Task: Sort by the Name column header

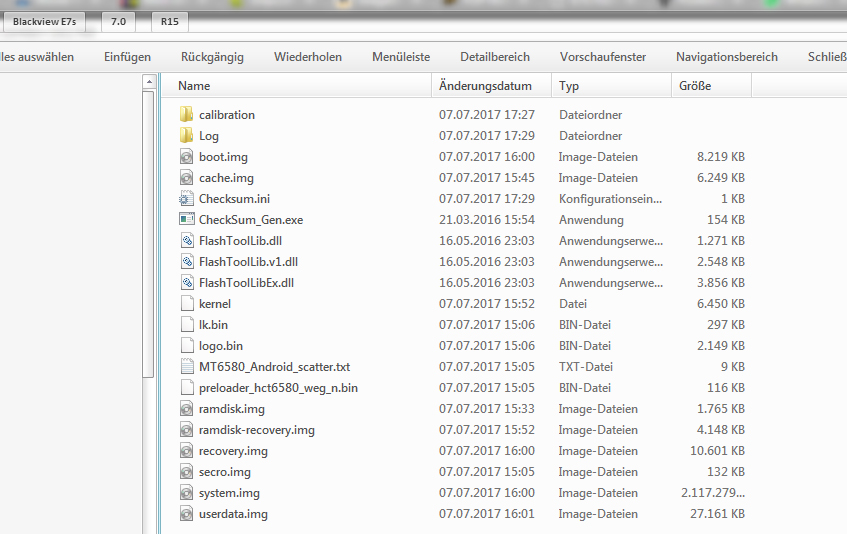Action: [x=297, y=86]
